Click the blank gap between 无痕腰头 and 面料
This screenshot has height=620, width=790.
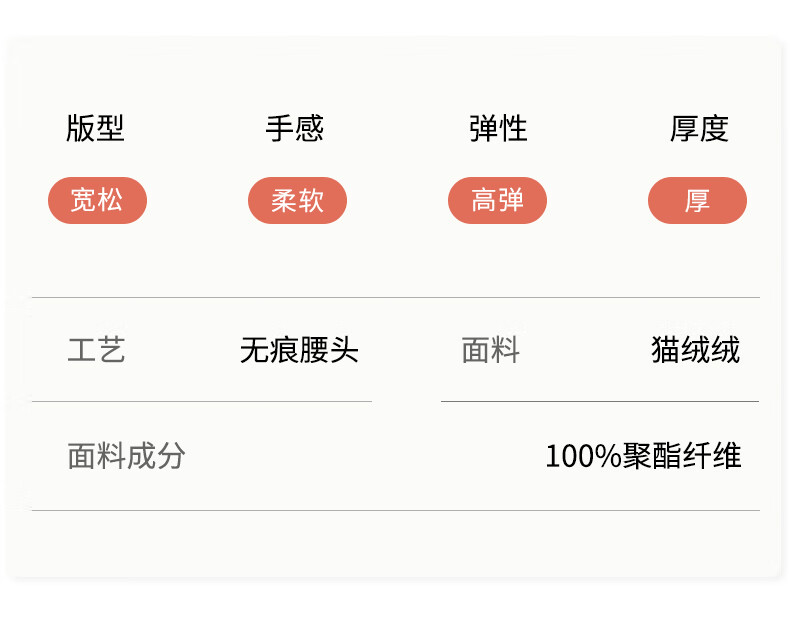tap(407, 350)
